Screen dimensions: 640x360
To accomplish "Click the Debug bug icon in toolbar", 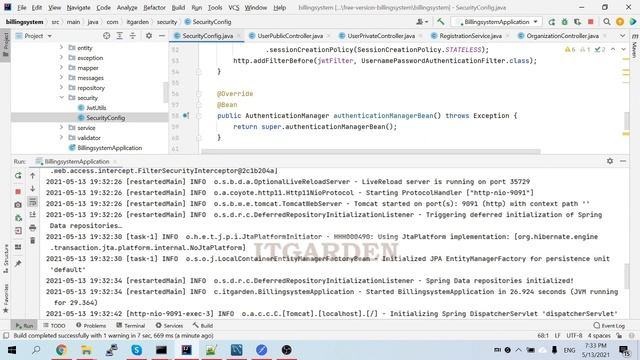I will click(x=565, y=22).
